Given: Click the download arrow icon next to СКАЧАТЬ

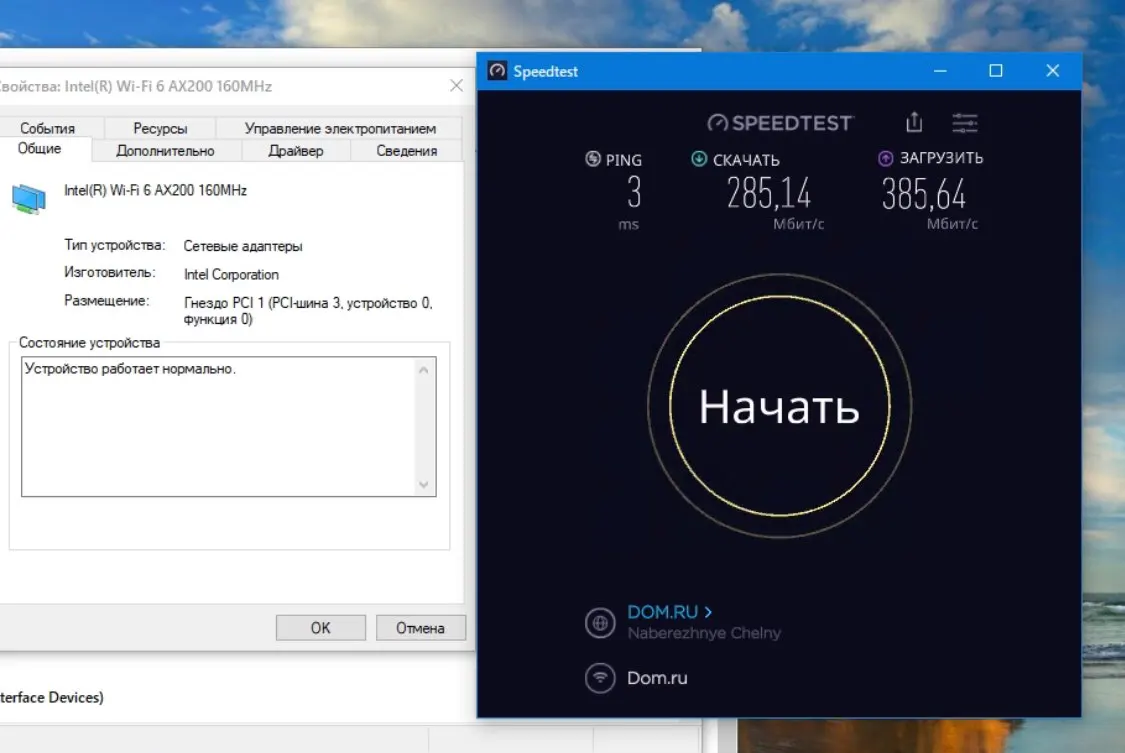Looking at the screenshot, I should pyautogui.click(x=699, y=158).
